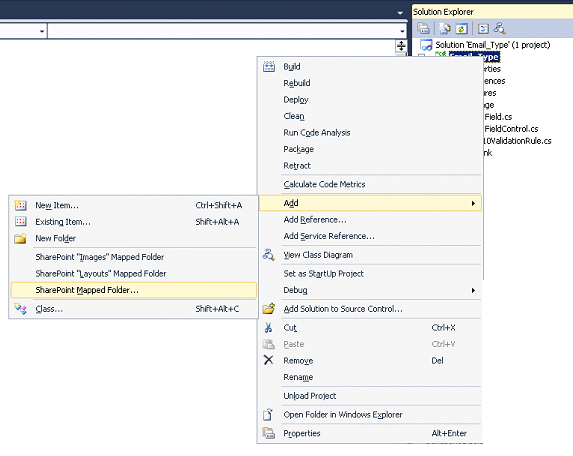
Task: Click the Properties icon in Solution Explorer toolbar
Action: 423,28
